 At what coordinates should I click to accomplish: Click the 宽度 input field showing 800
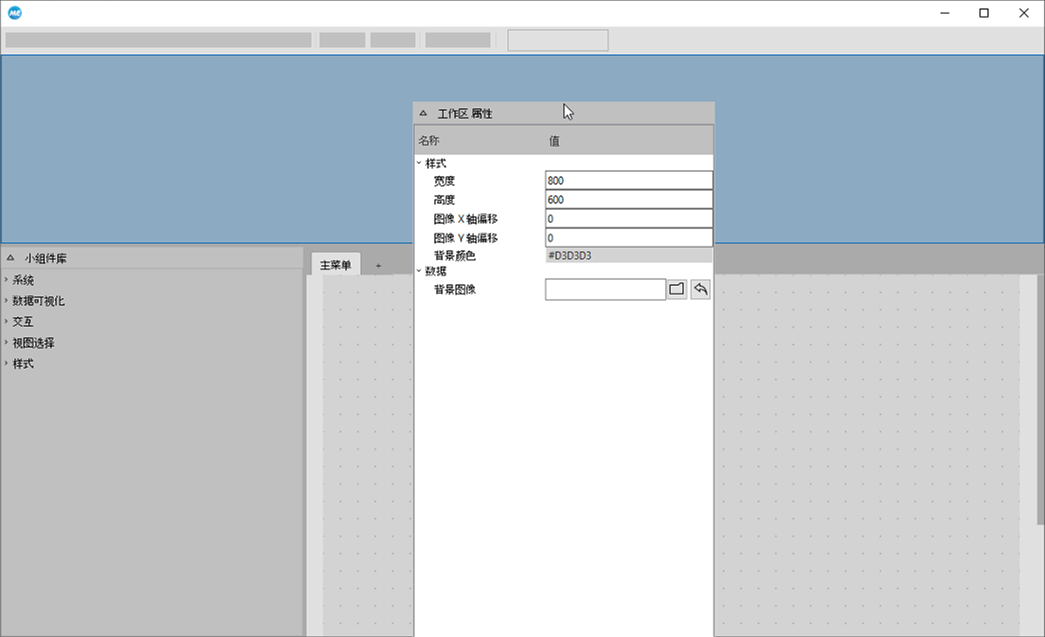point(628,181)
